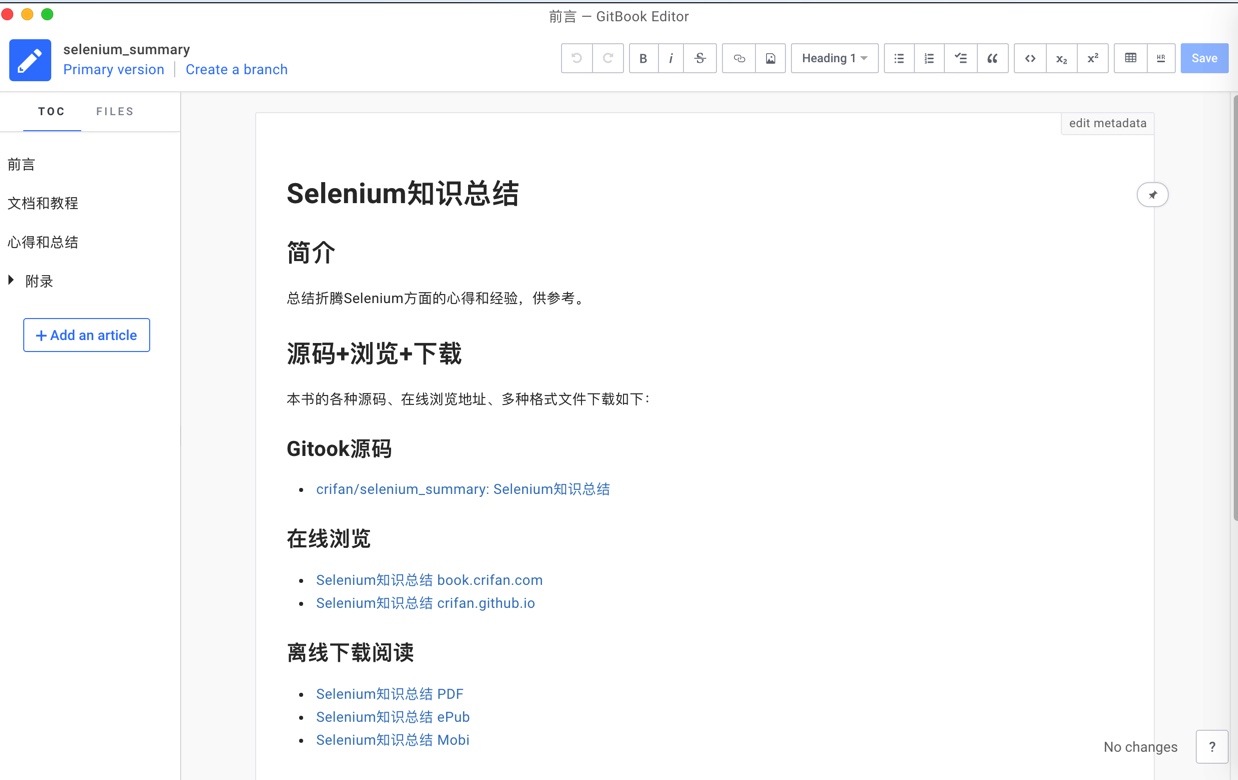Expand the 附录 tree arrow

click(x=11, y=280)
